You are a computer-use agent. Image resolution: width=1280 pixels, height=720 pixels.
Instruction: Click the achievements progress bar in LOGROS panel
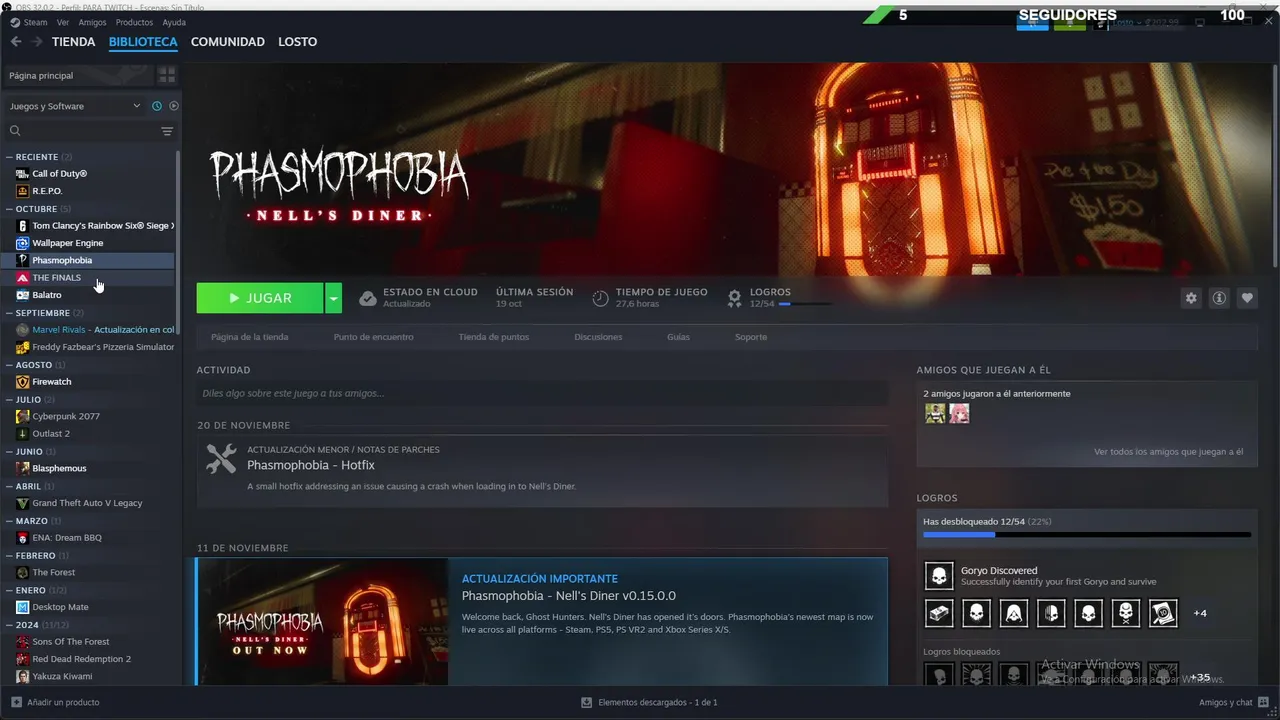tap(1087, 535)
